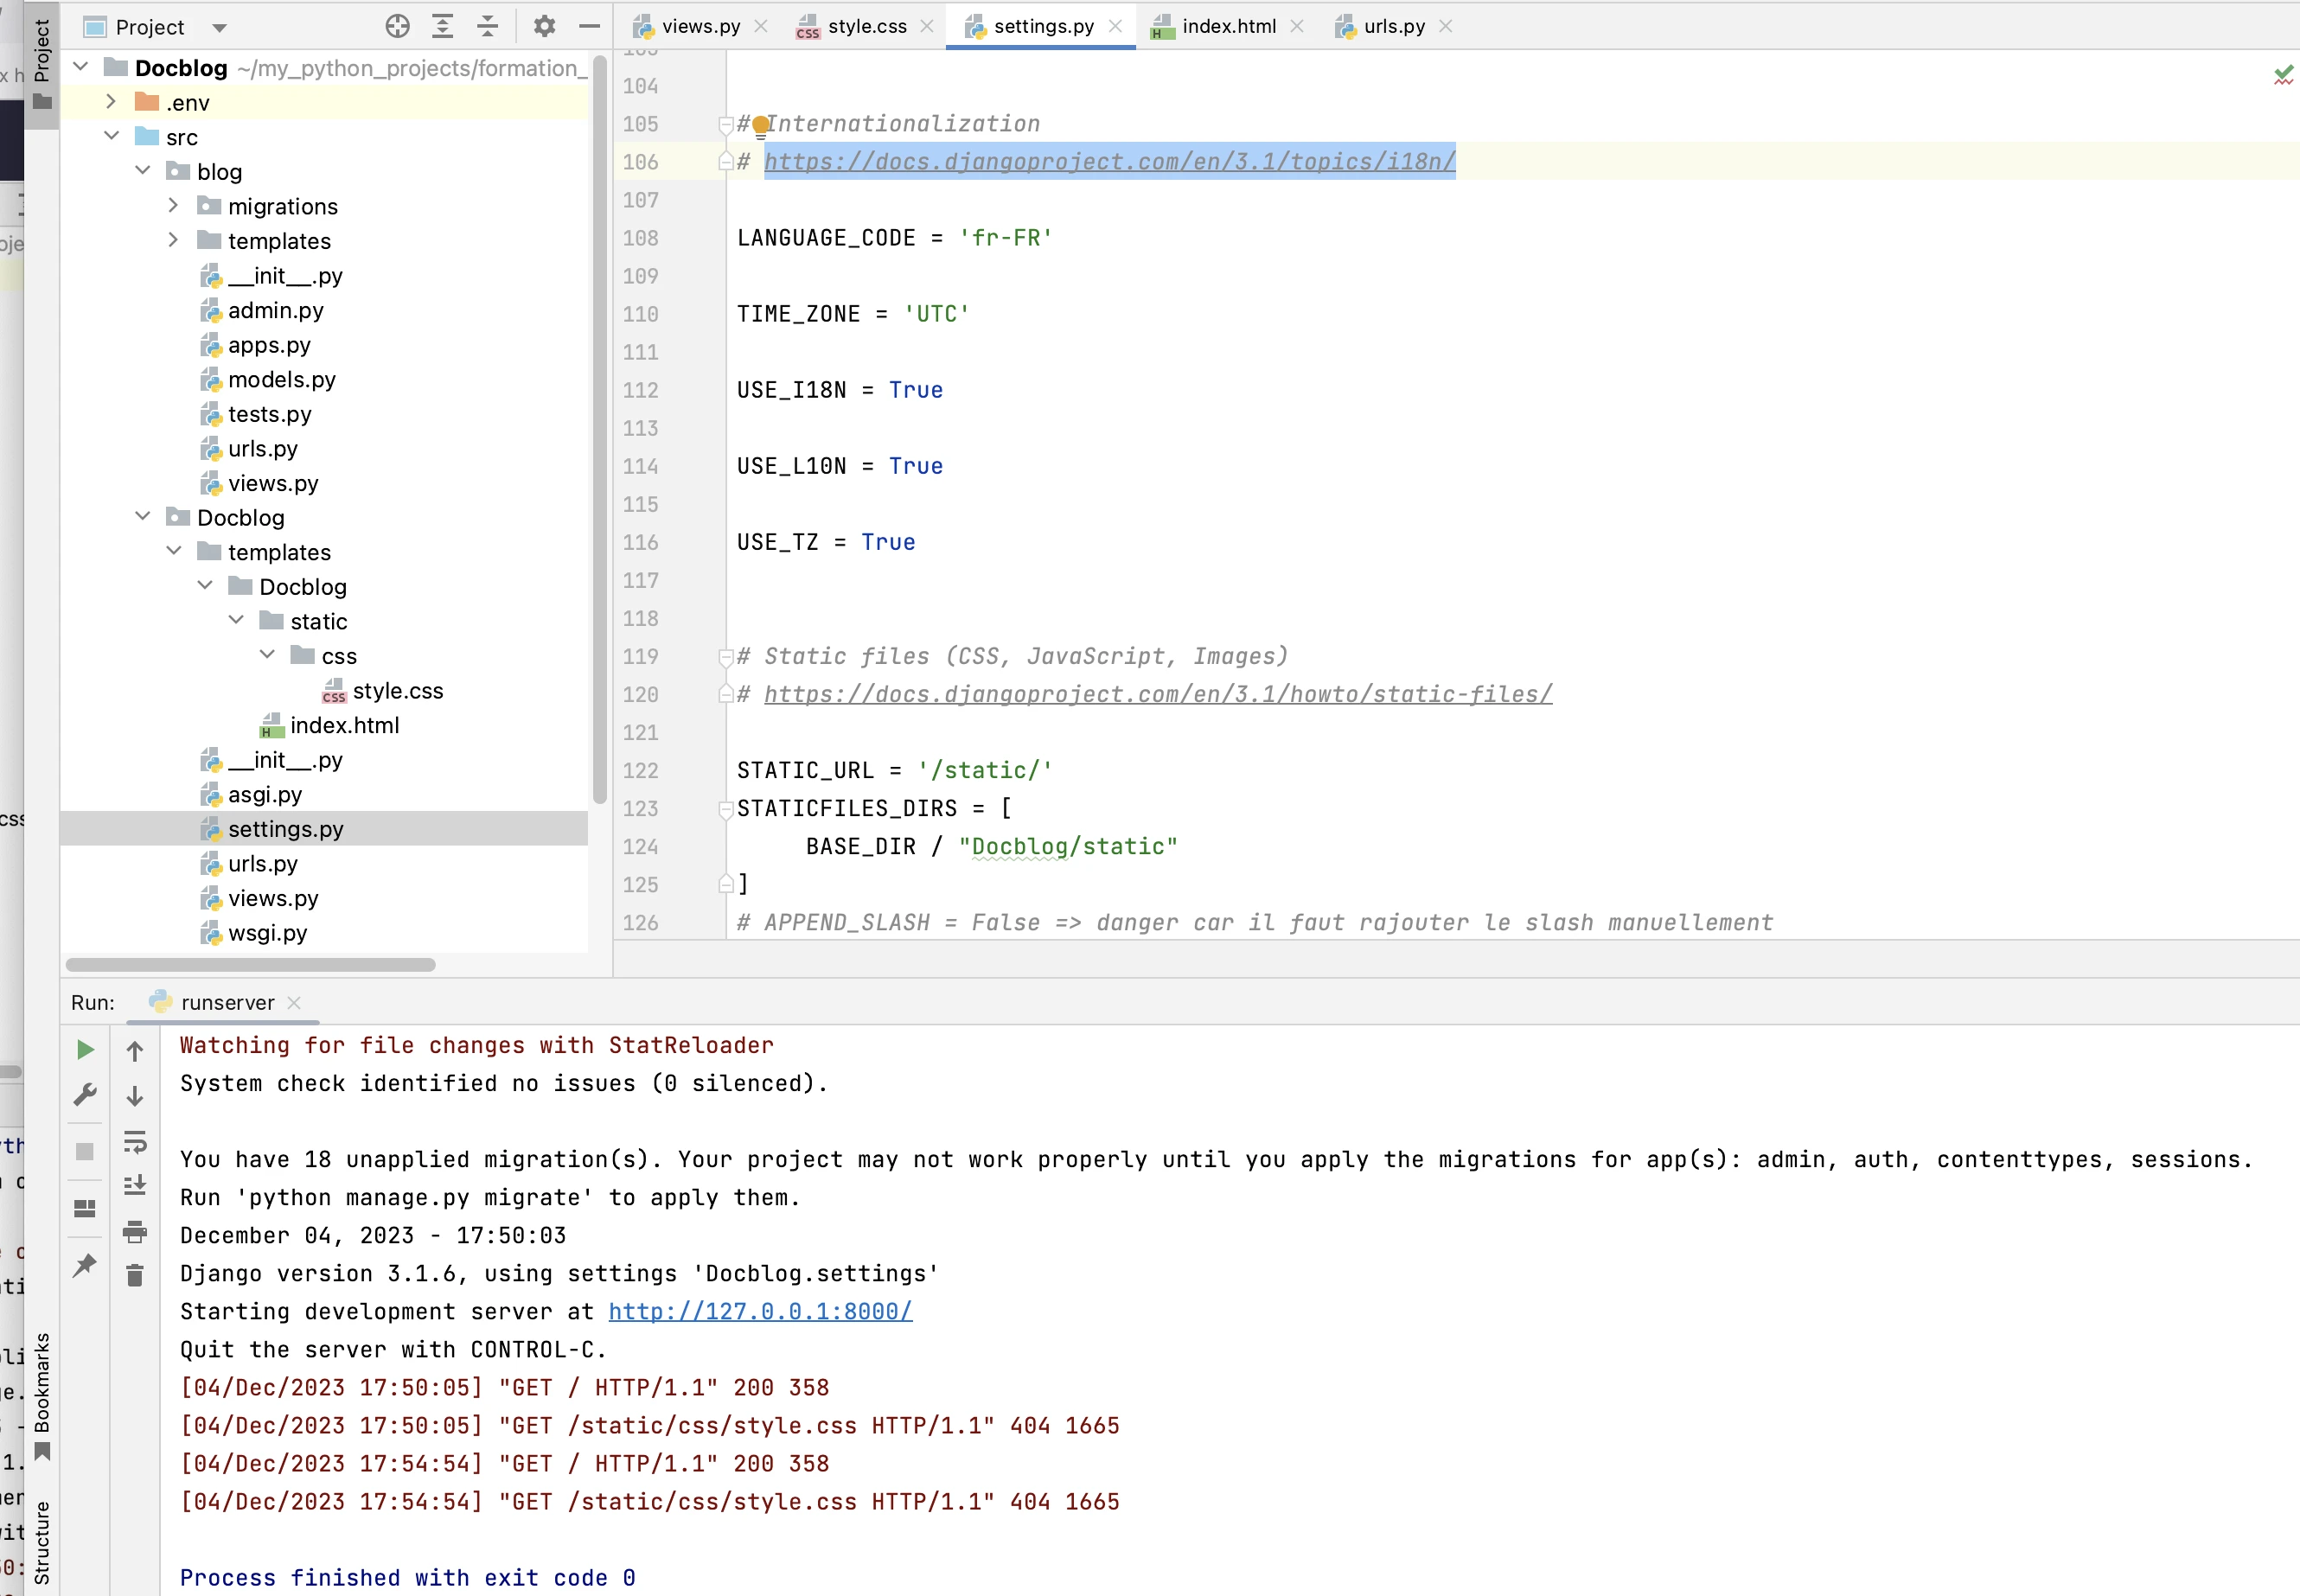Hide the Project tool window with minus icon
2300x1596 pixels.
tap(590, 26)
